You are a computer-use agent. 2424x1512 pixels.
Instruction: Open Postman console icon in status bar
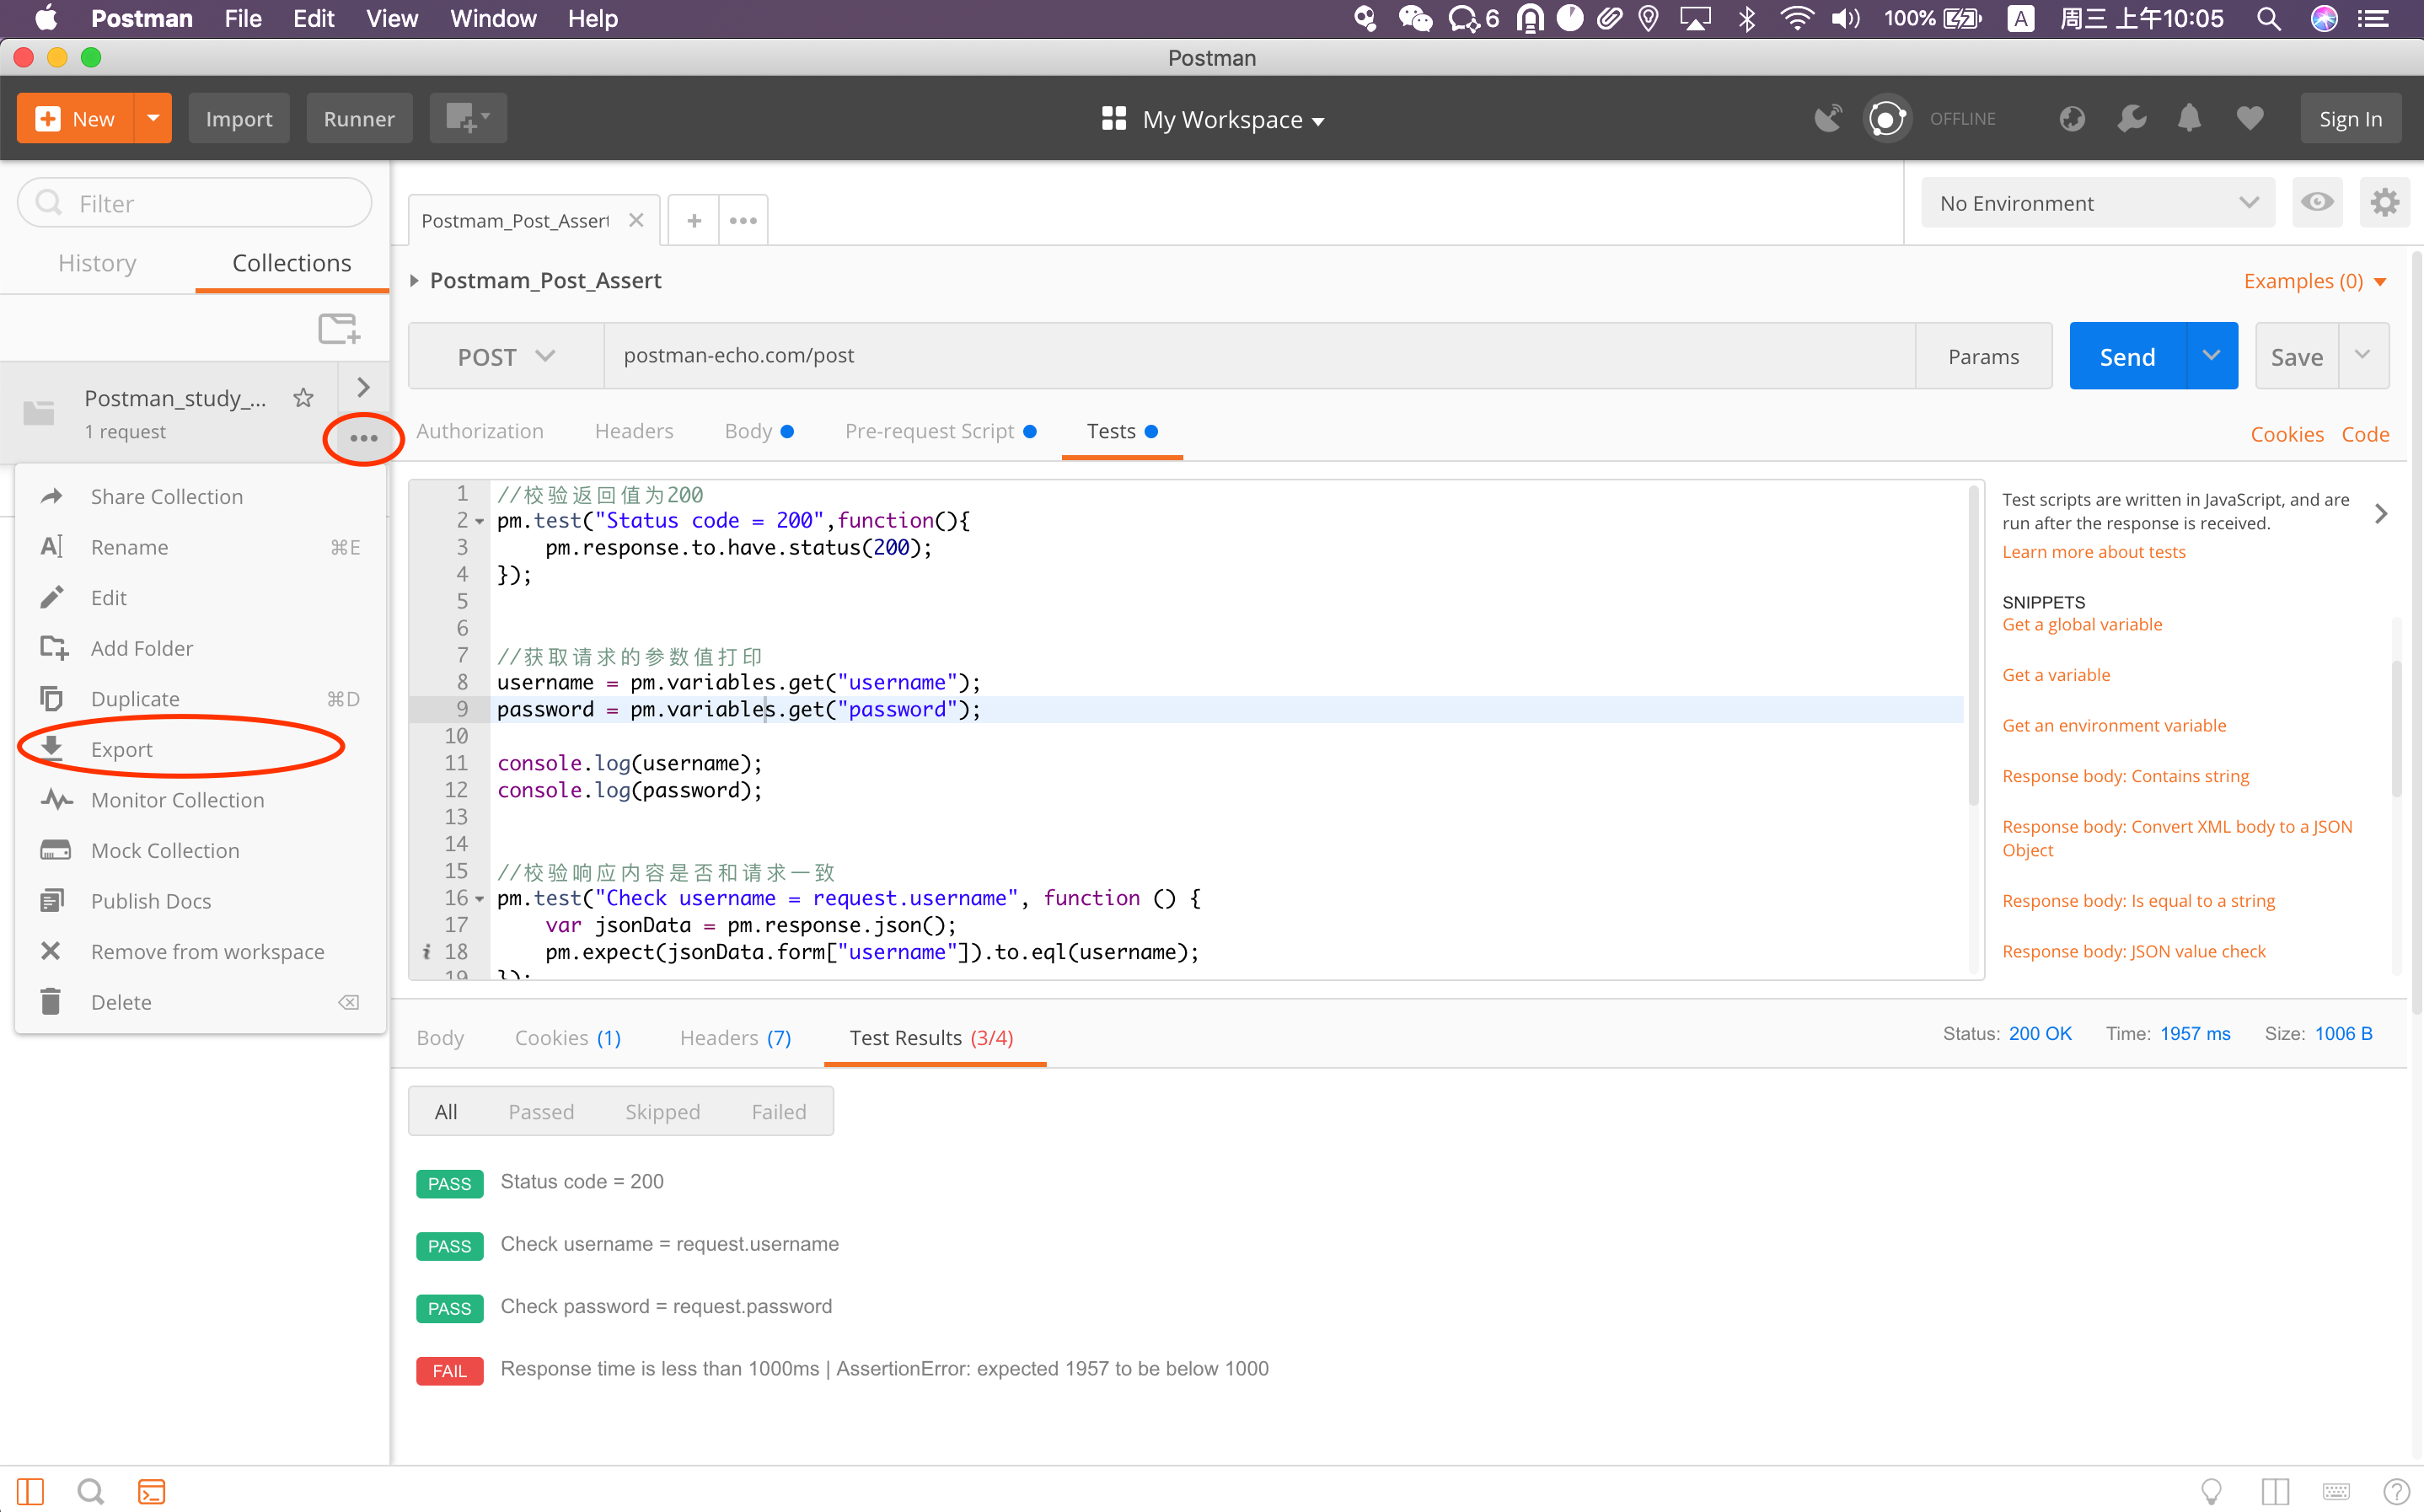tap(151, 1491)
